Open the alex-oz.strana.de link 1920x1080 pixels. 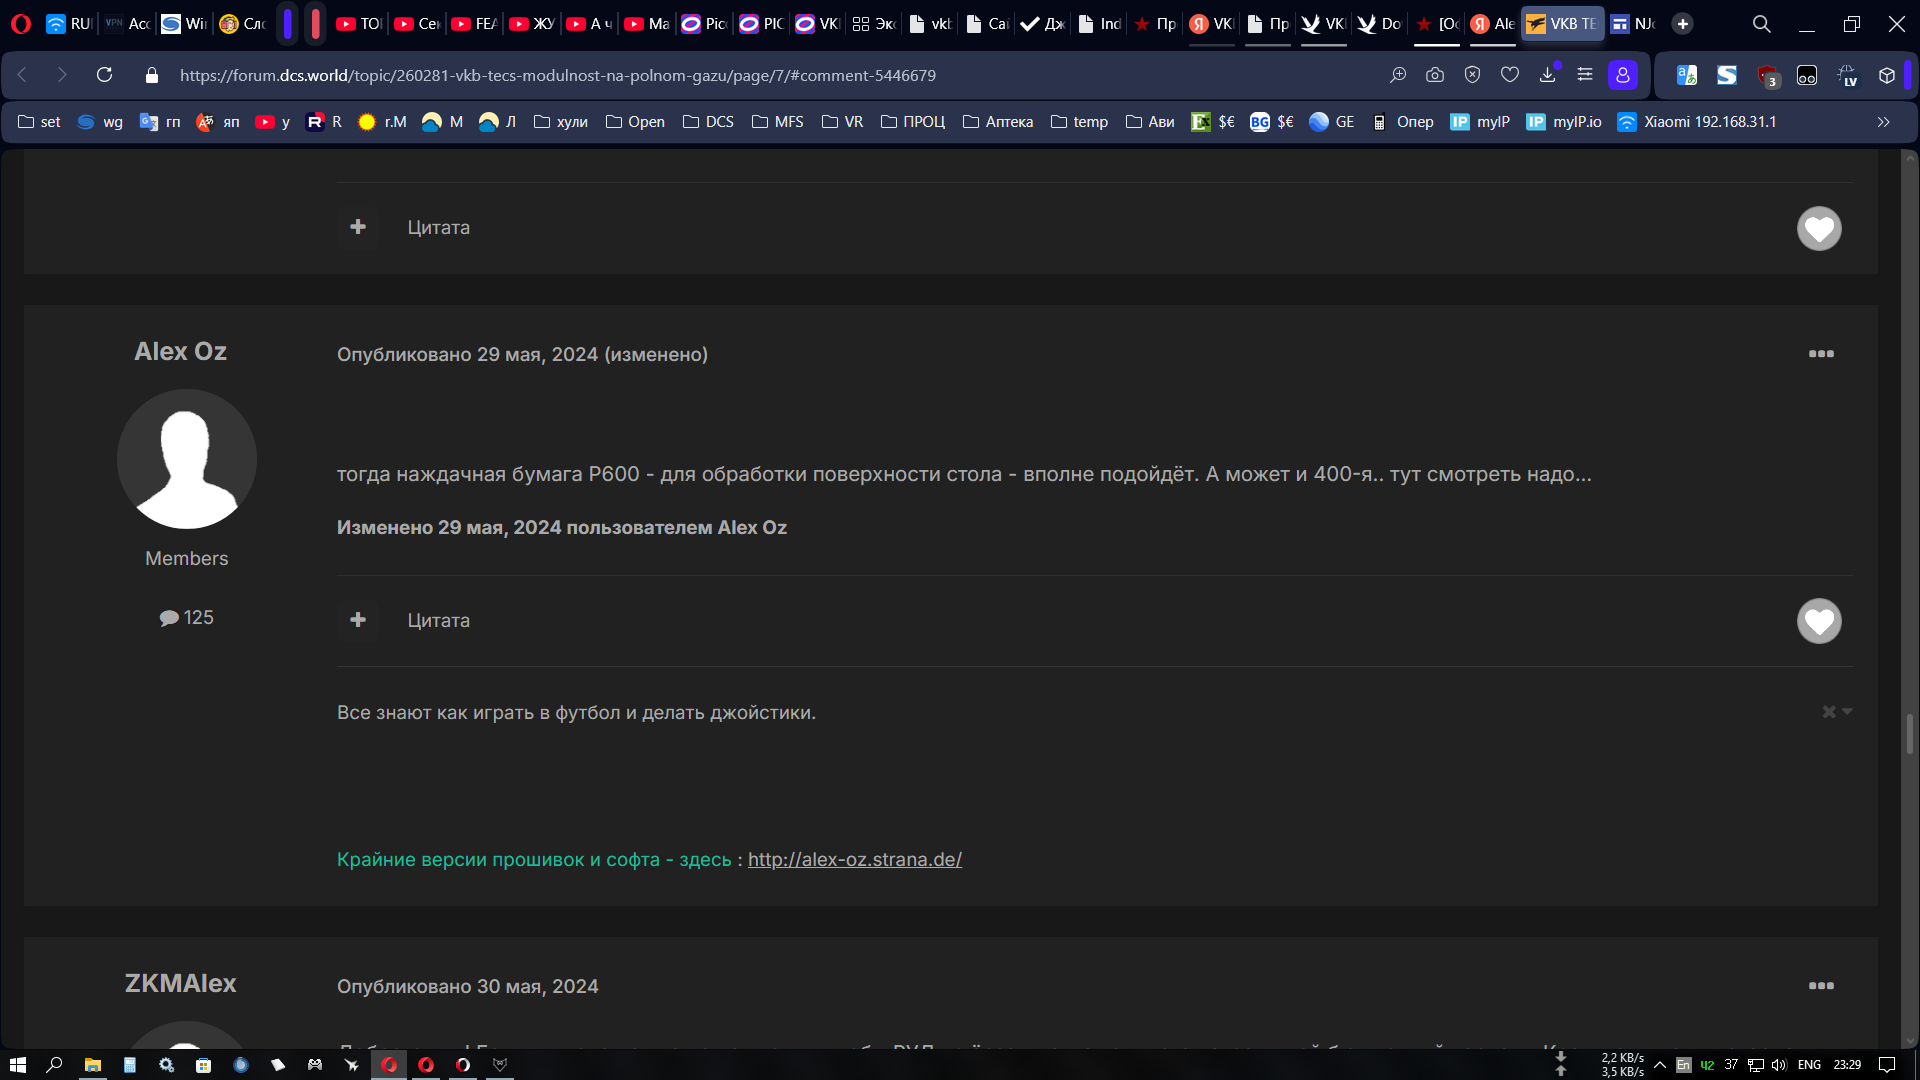854,860
